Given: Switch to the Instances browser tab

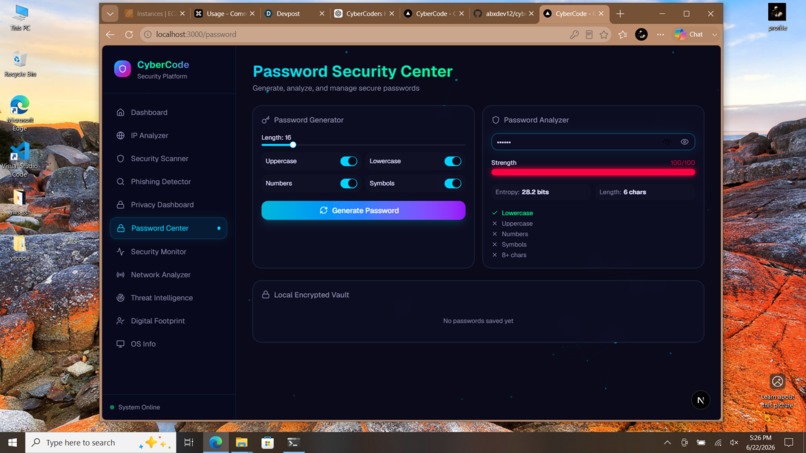Looking at the screenshot, I should pos(154,14).
